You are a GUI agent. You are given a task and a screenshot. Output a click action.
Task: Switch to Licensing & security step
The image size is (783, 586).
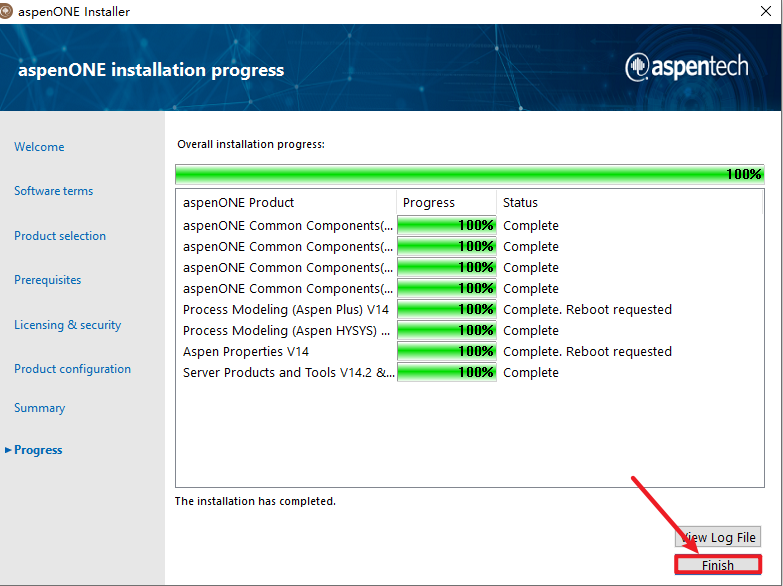(x=67, y=325)
